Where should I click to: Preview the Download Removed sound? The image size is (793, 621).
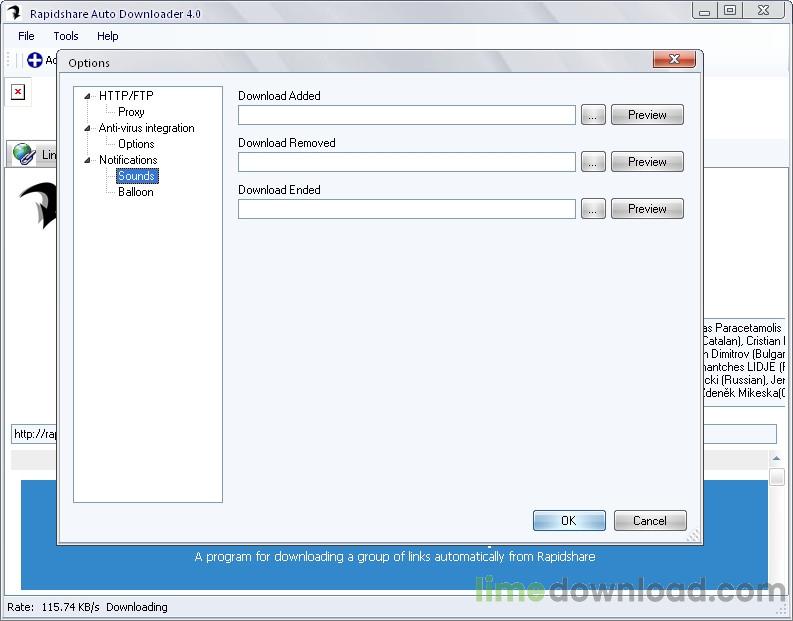click(x=647, y=162)
